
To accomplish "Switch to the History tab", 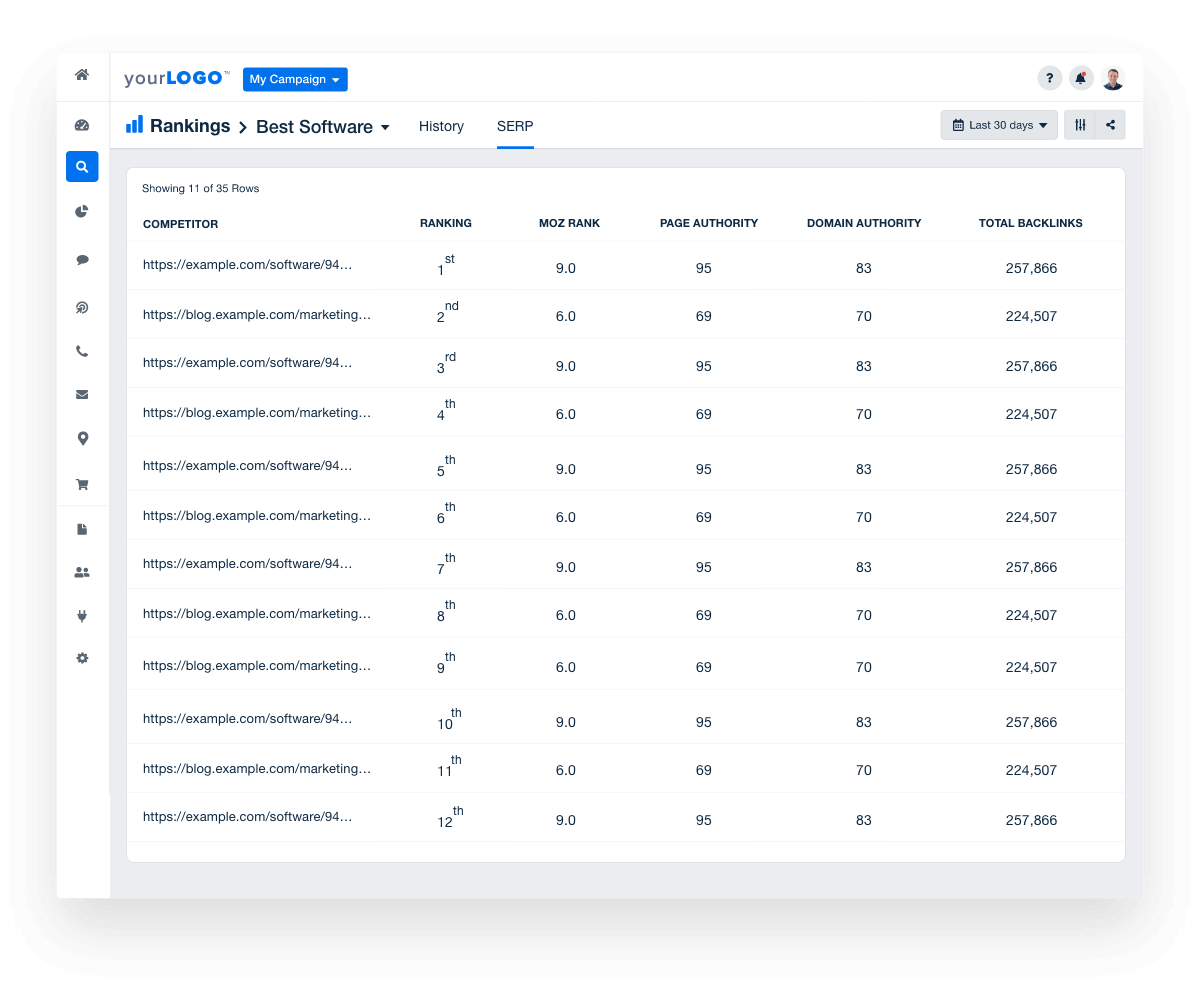I will point(441,126).
